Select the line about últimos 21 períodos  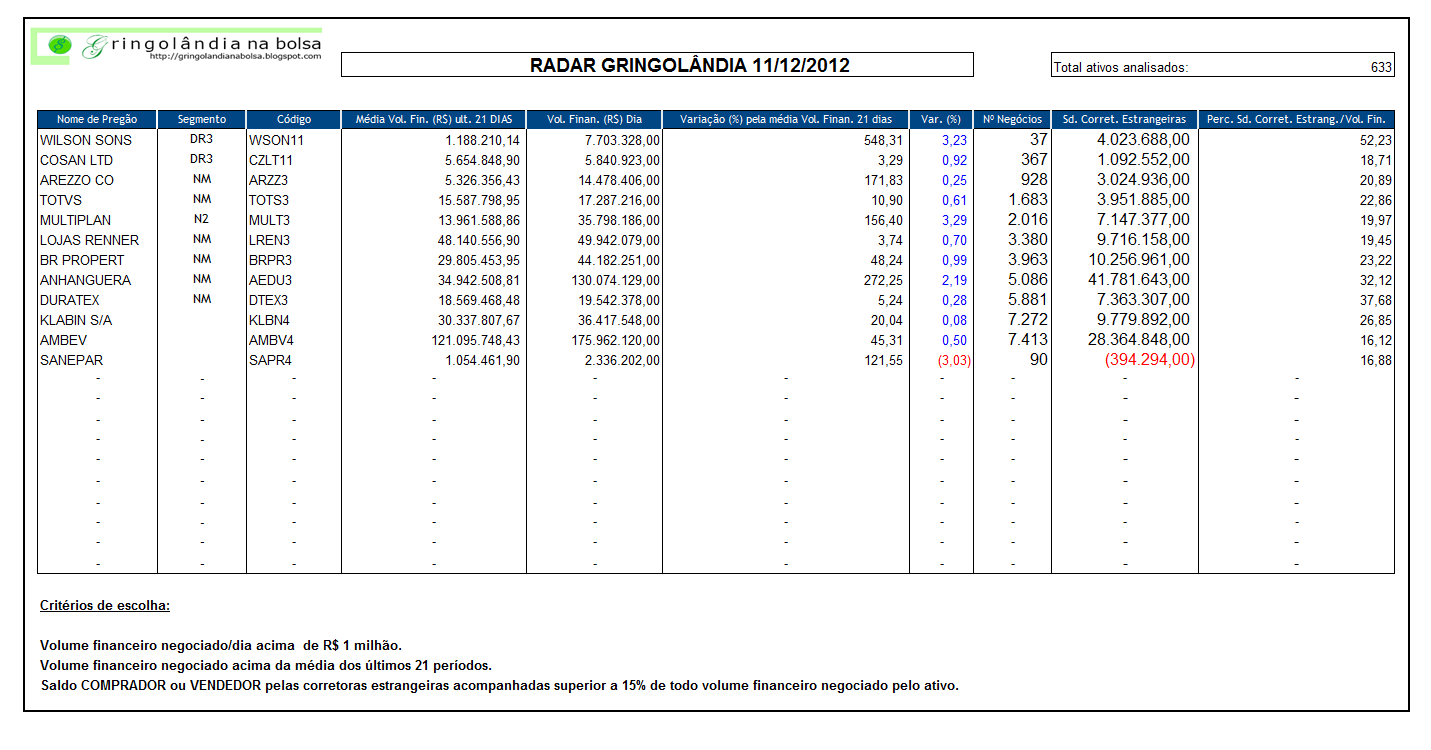click(x=266, y=665)
